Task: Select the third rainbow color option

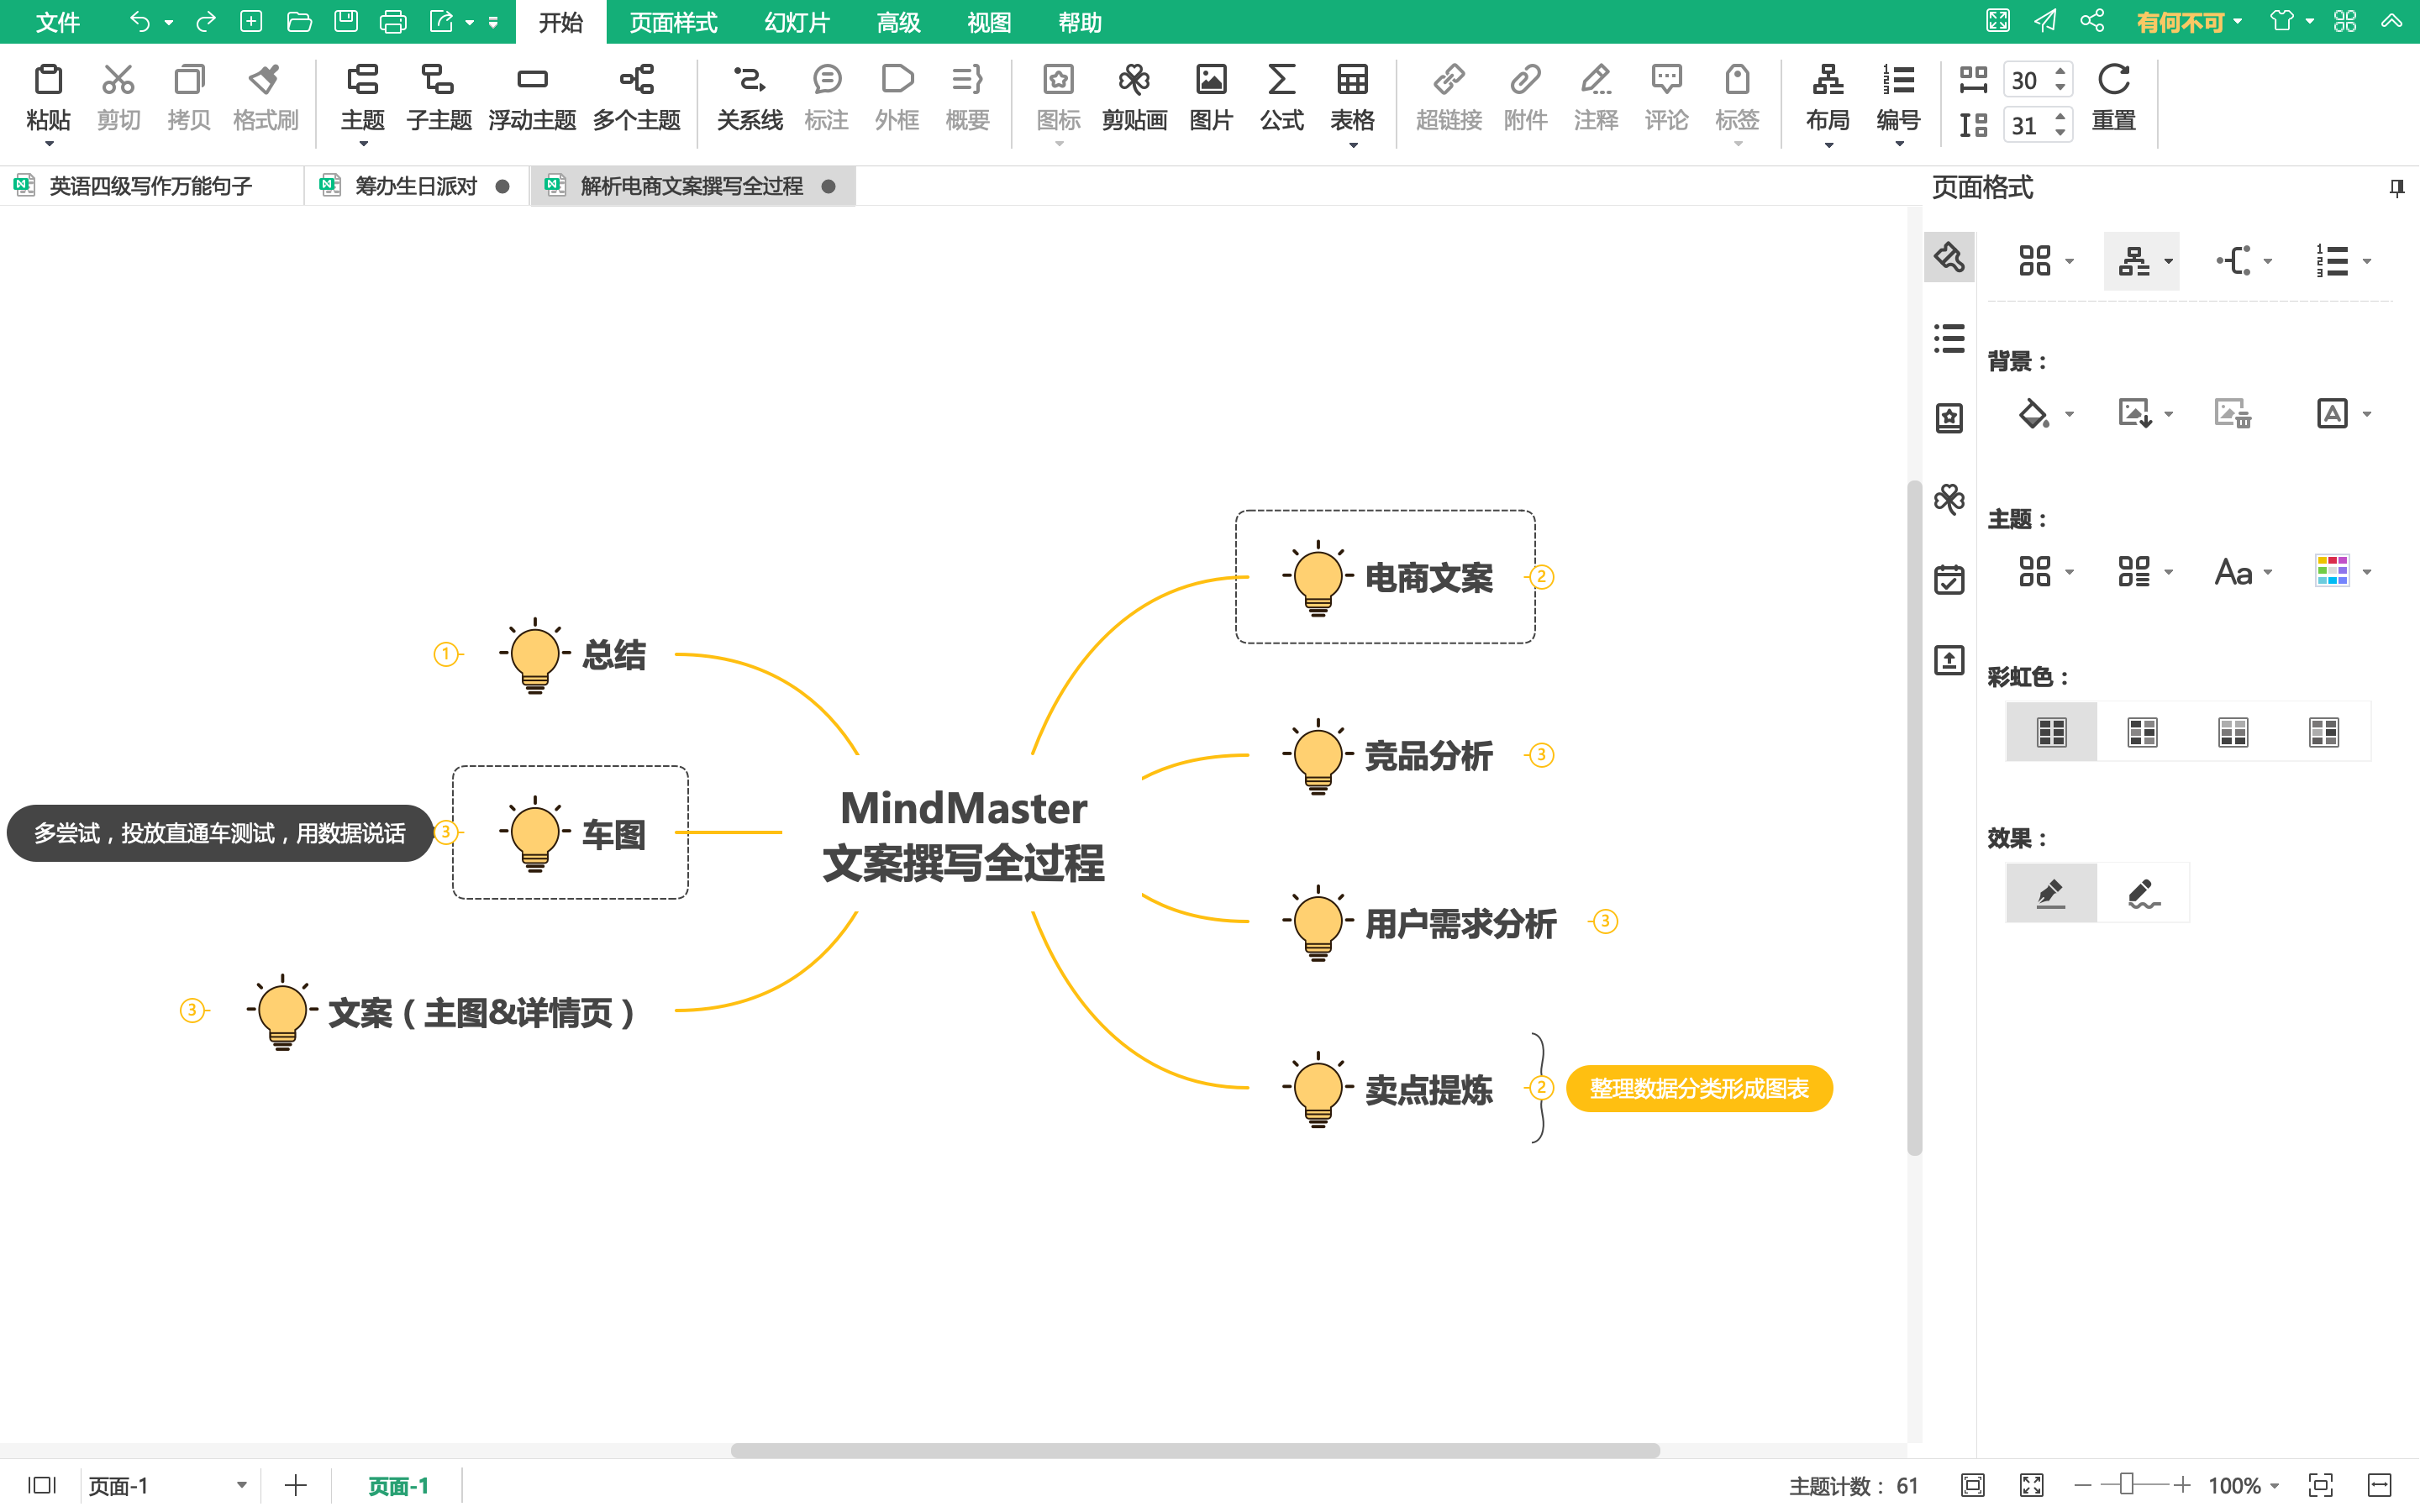Action: coord(2233,732)
